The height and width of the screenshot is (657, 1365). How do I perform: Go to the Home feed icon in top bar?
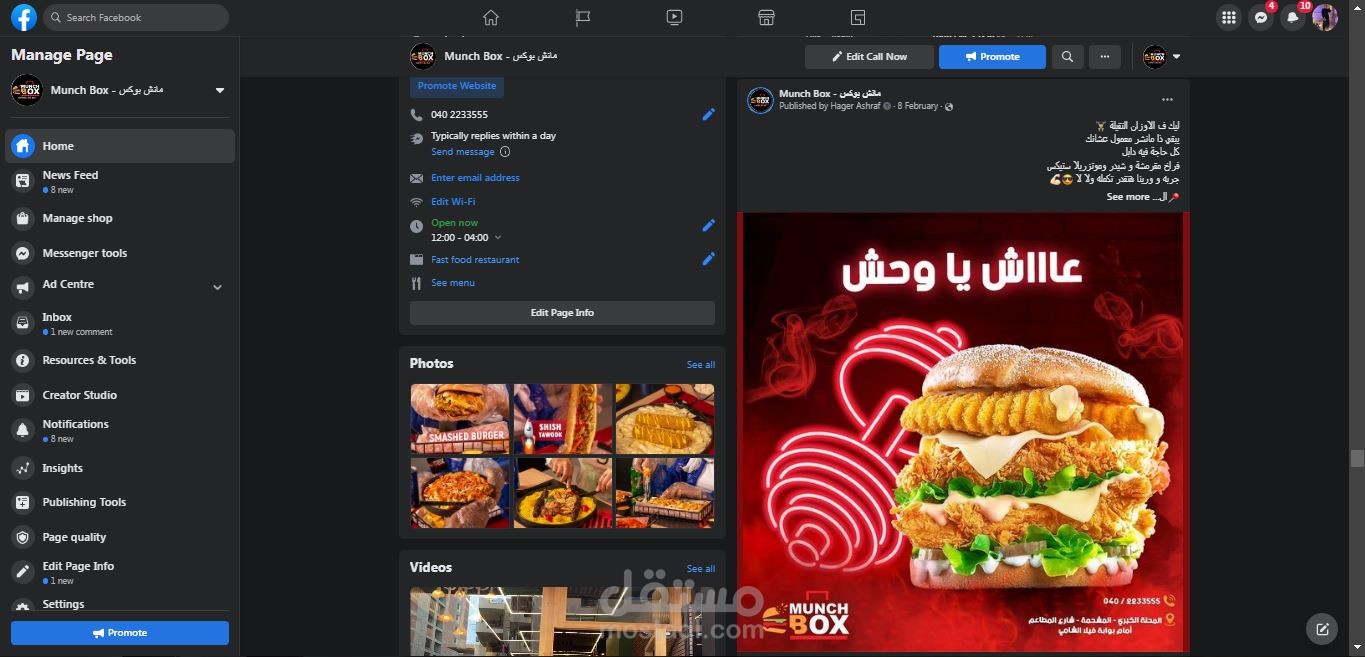pyautogui.click(x=490, y=17)
